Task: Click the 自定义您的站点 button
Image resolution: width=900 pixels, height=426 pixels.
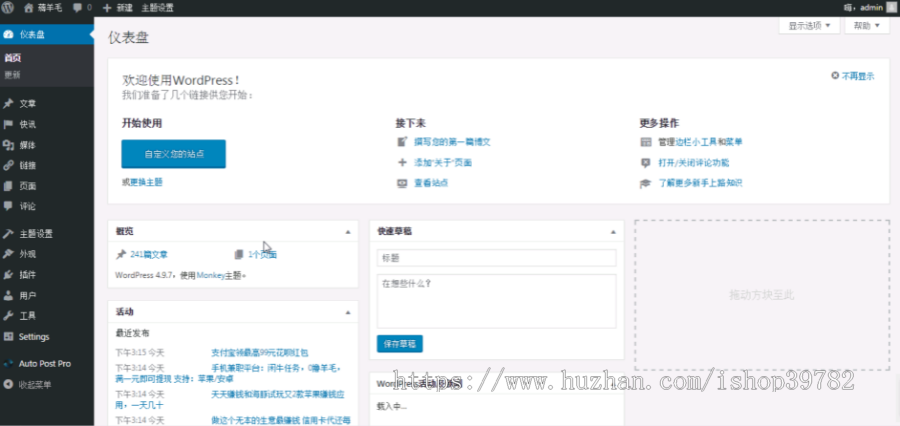Action: [x=173, y=154]
